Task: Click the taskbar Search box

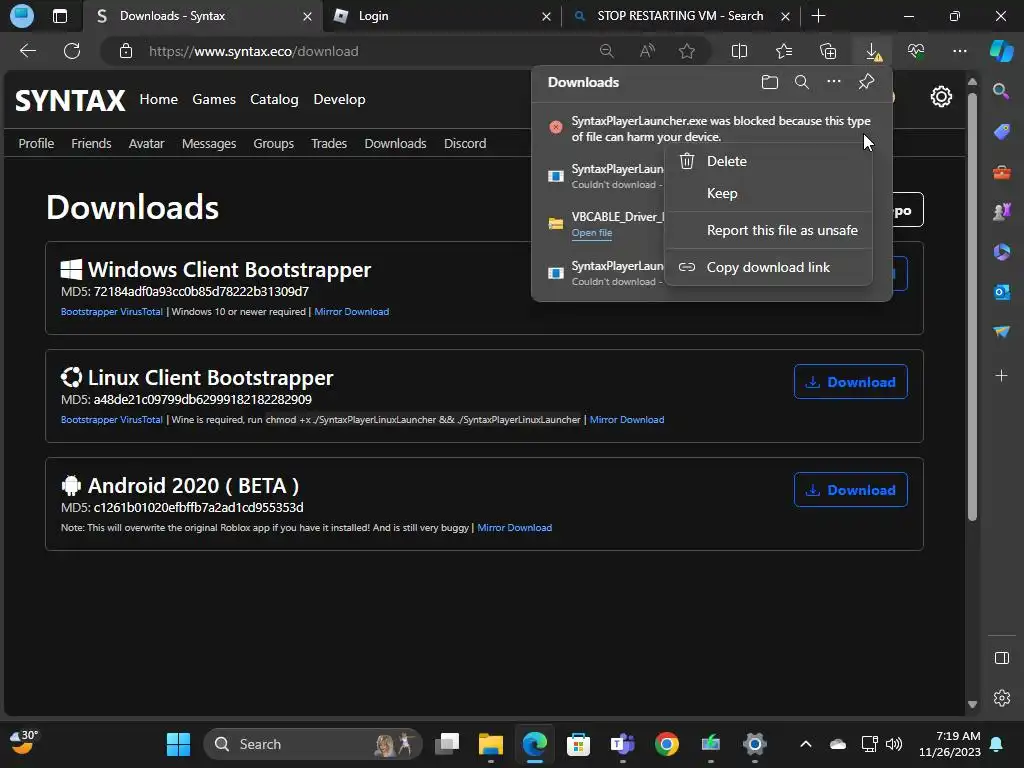Action: click(313, 744)
